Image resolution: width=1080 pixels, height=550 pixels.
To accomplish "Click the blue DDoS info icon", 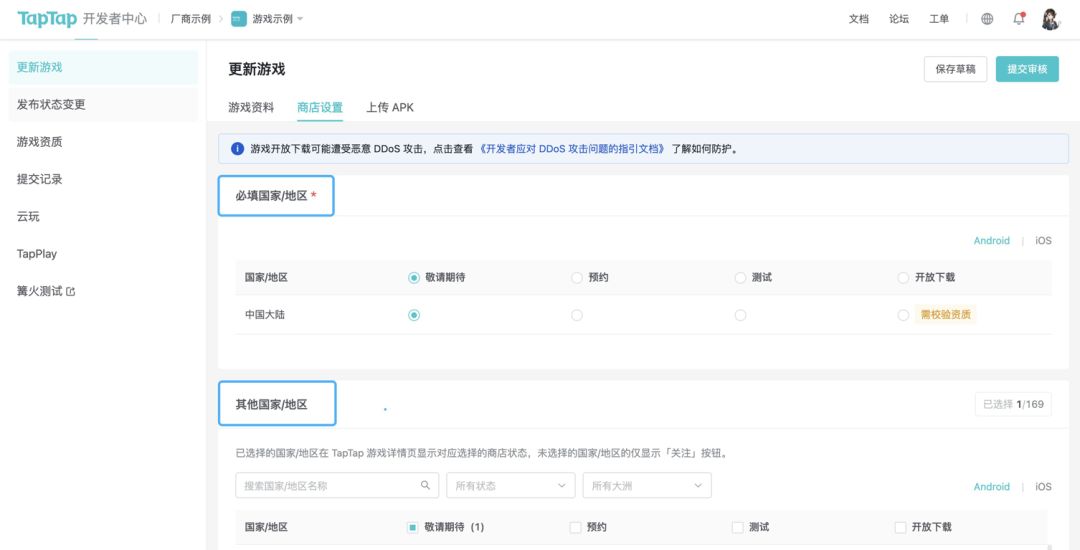I will pyautogui.click(x=237, y=149).
